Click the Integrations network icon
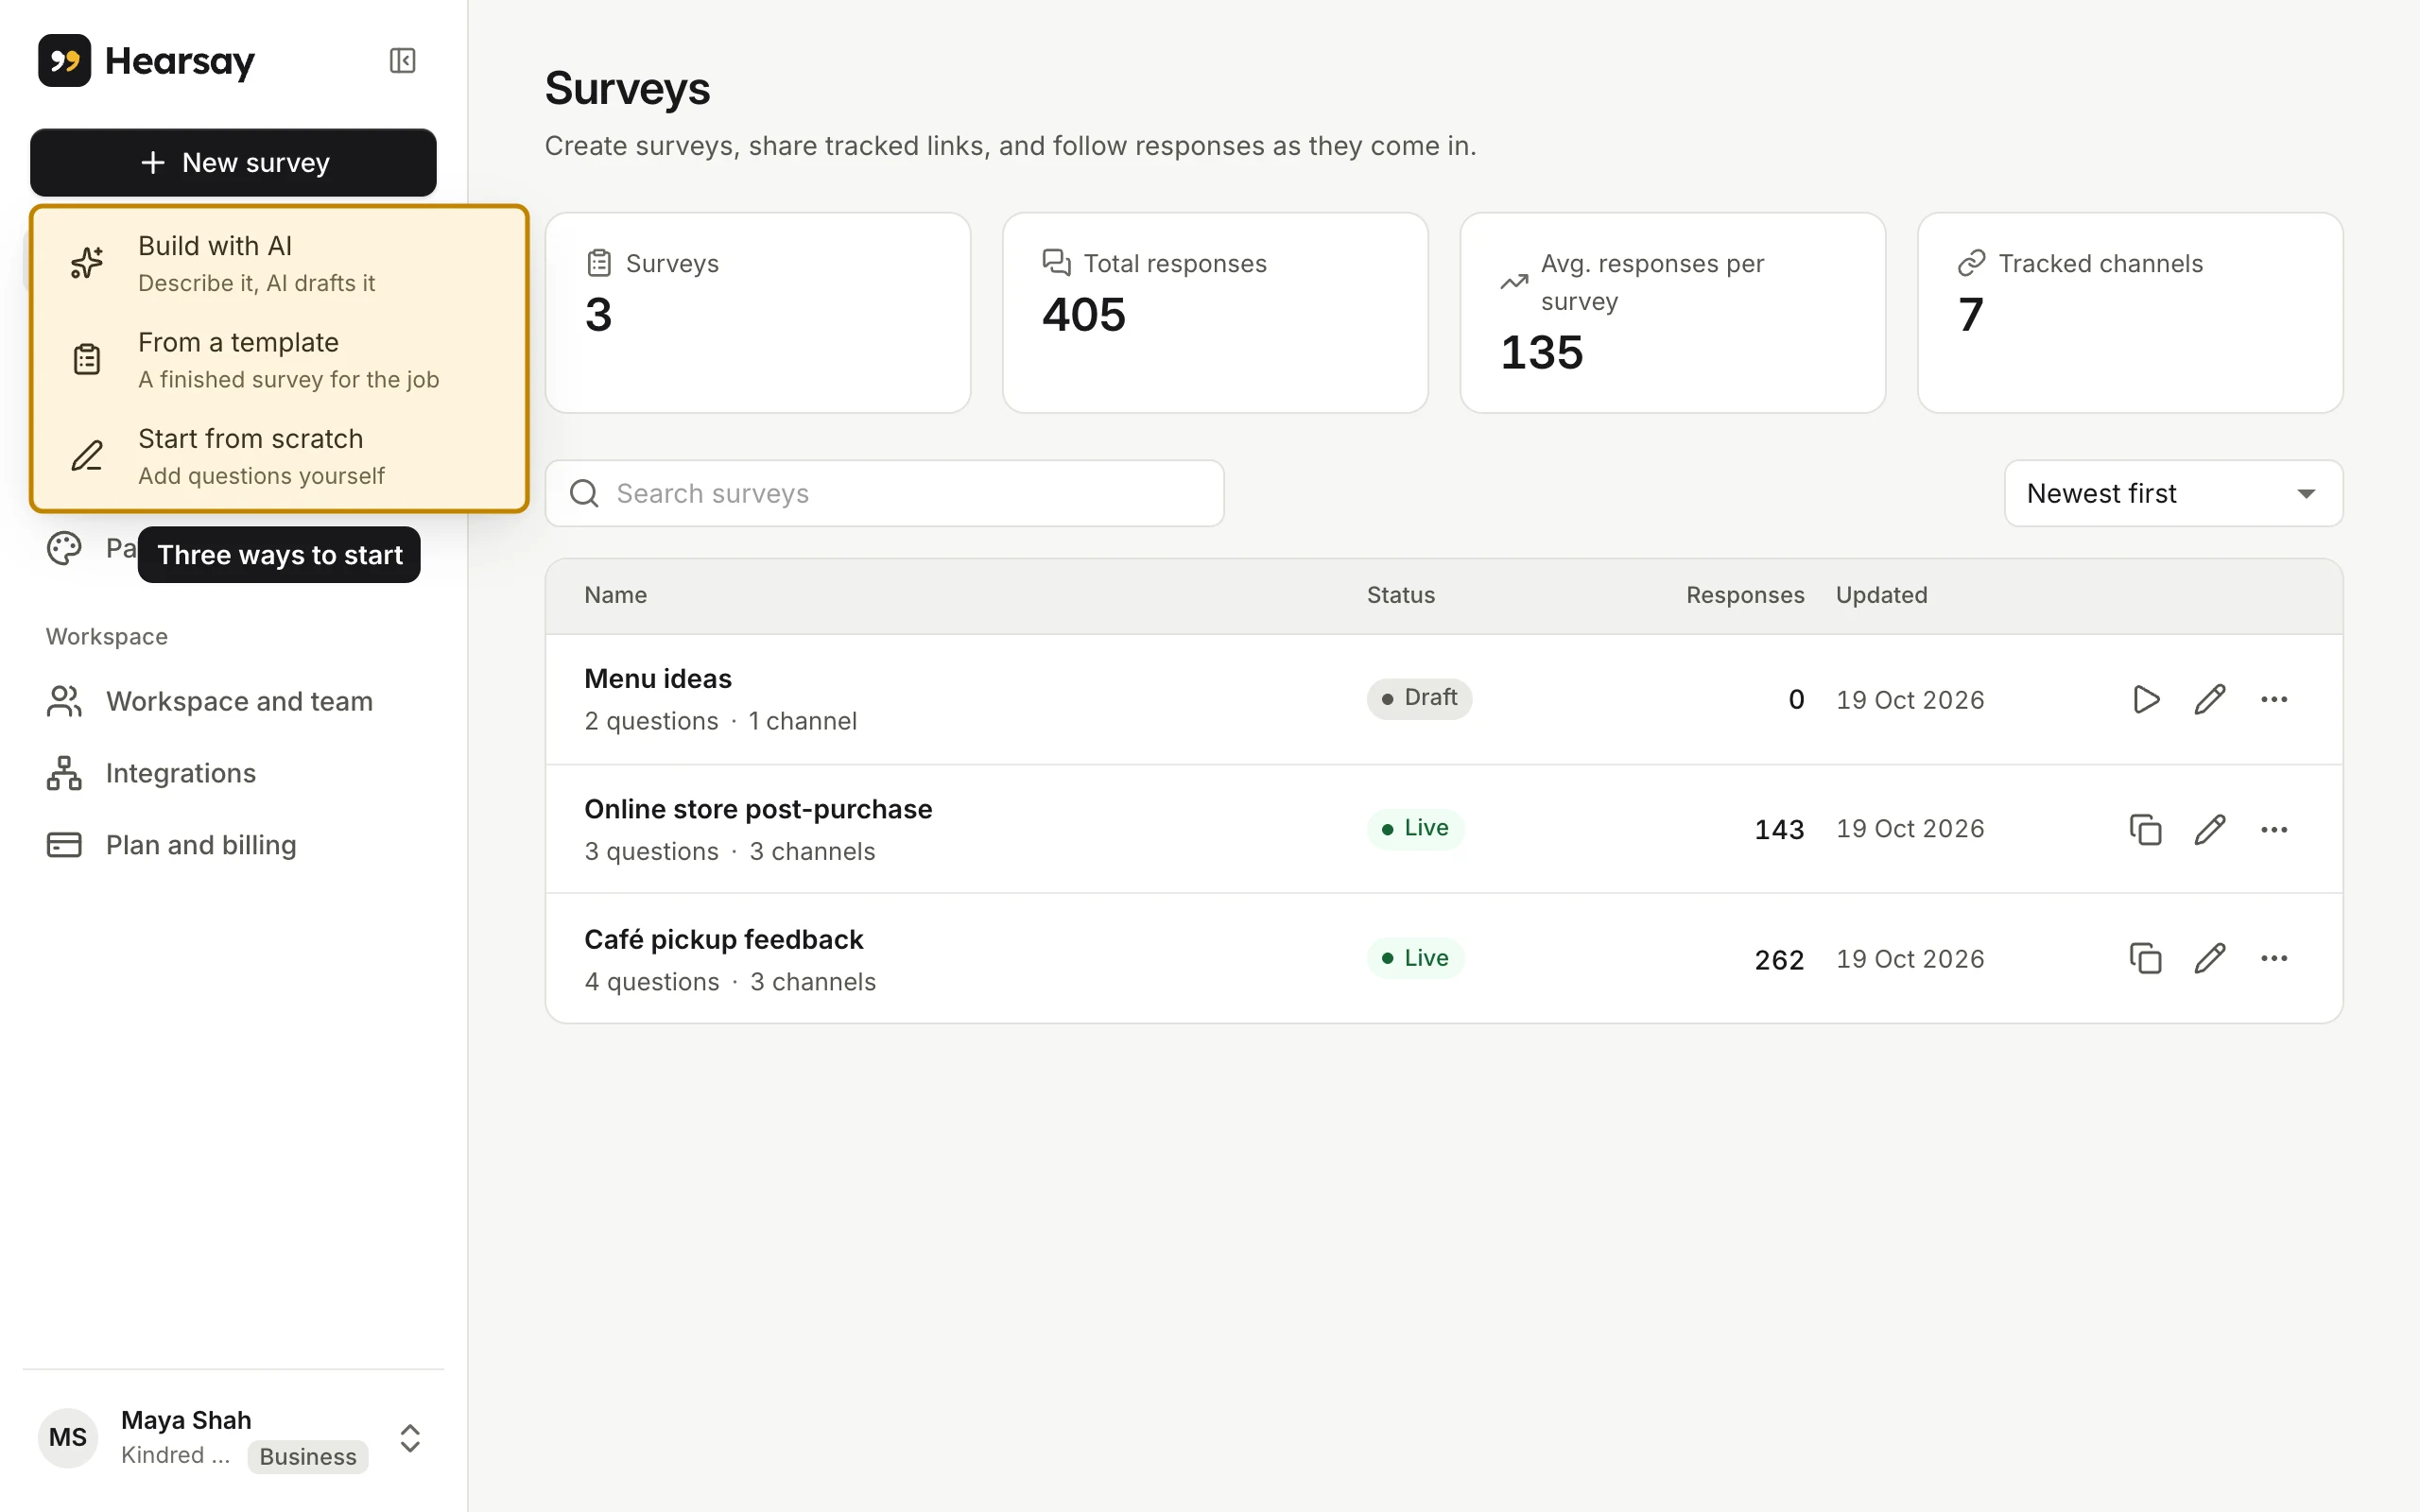The height and width of the screenshot is (1512, 2420). coord(64,773)
